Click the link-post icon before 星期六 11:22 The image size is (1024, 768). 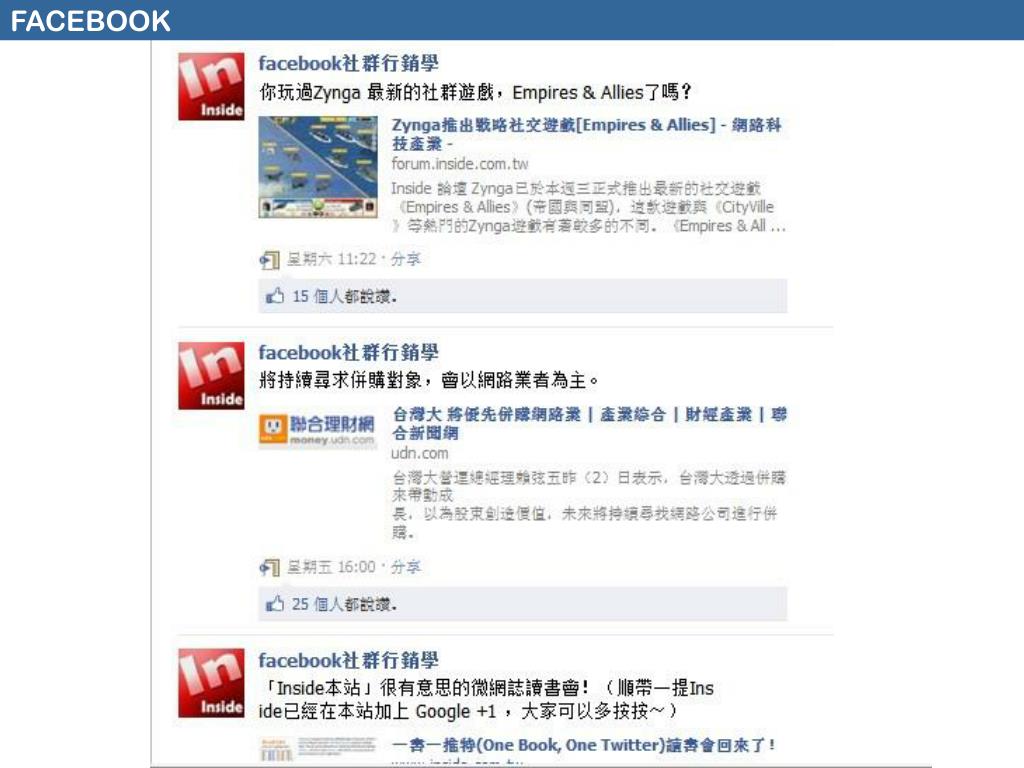tap(270, 260)
